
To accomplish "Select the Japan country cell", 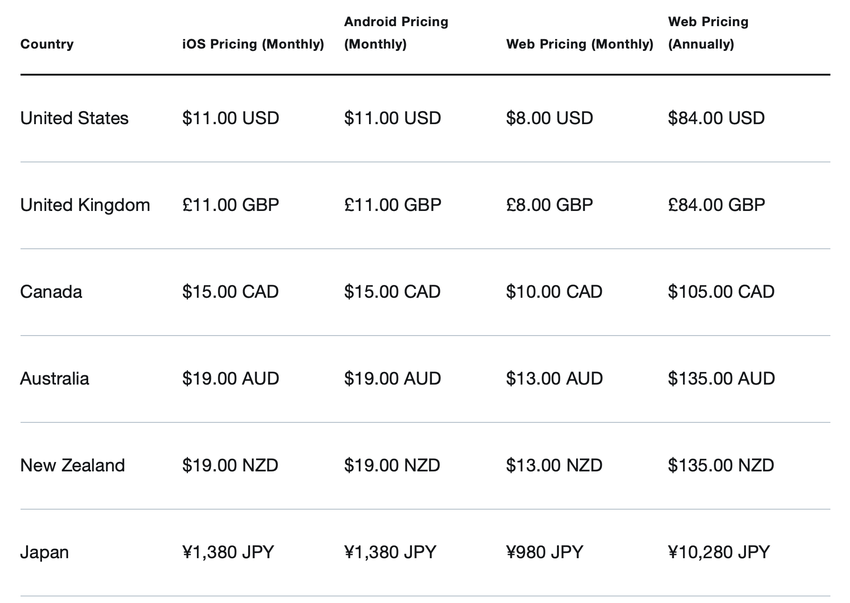I will click(45, 552).
